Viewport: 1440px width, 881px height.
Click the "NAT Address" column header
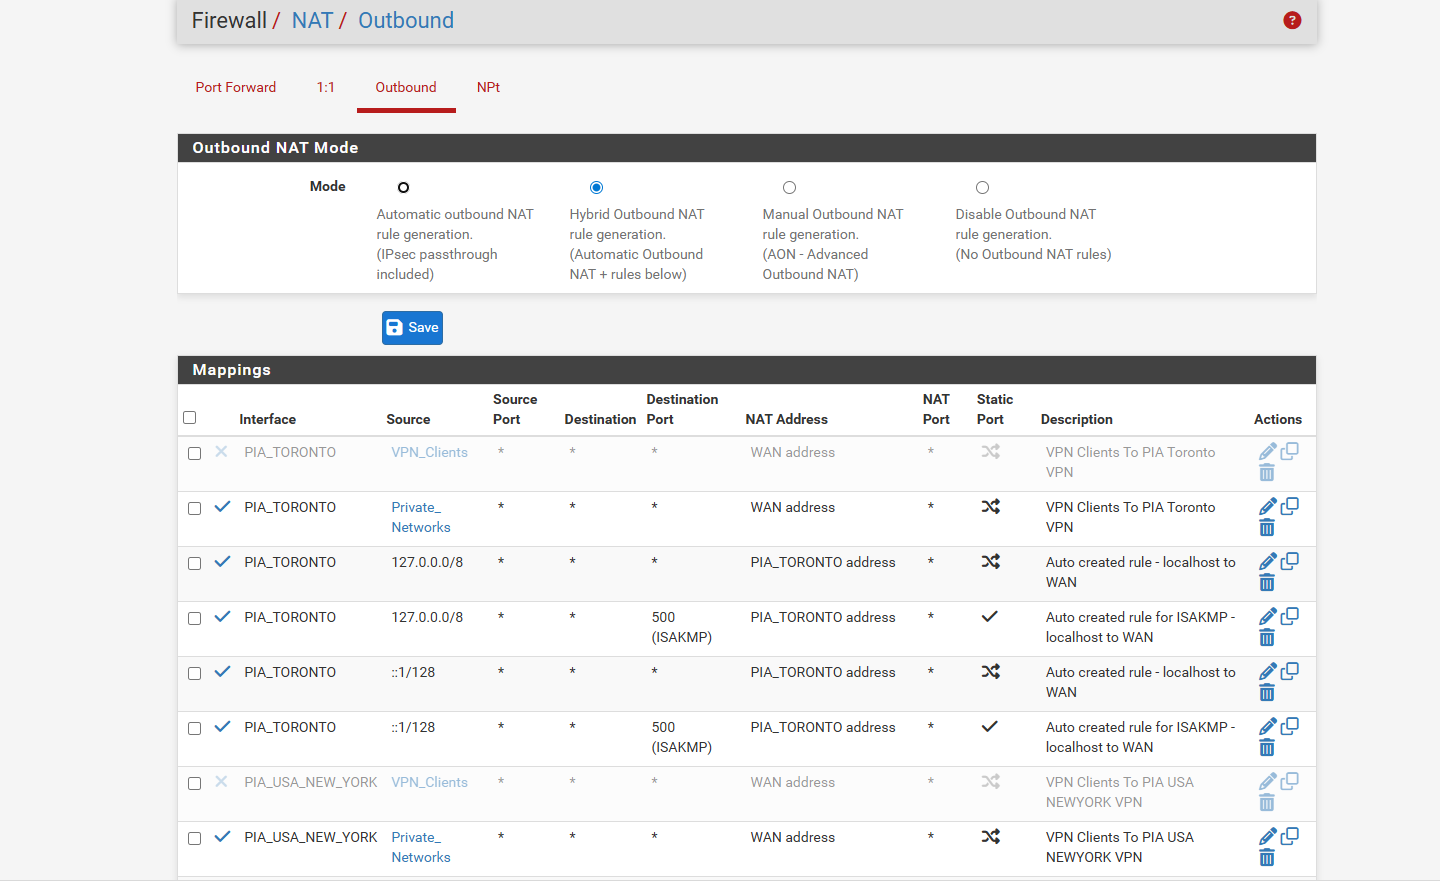(786, 419)
